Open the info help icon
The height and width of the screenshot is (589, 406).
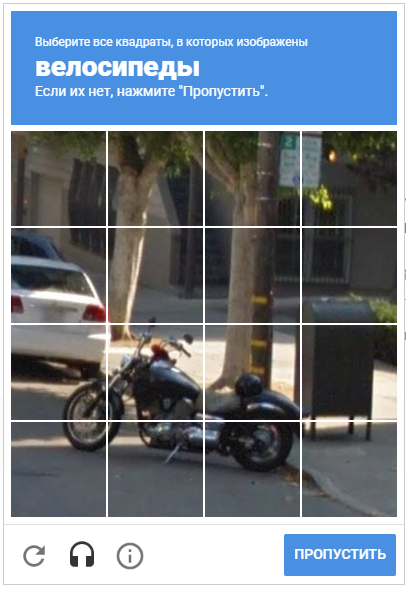(x=130, y=555)
